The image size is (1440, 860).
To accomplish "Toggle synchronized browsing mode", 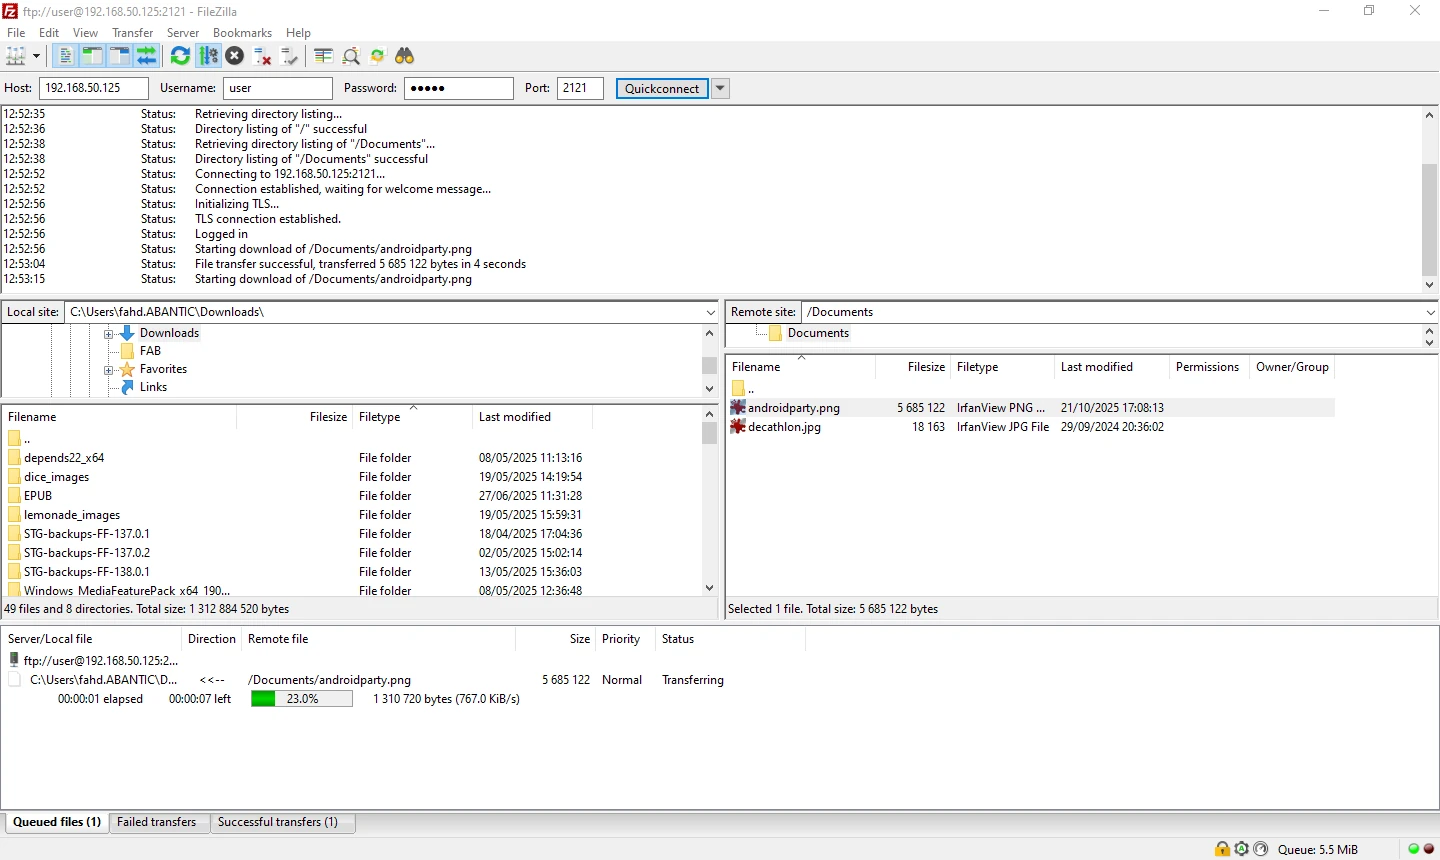I will [379, 56].
